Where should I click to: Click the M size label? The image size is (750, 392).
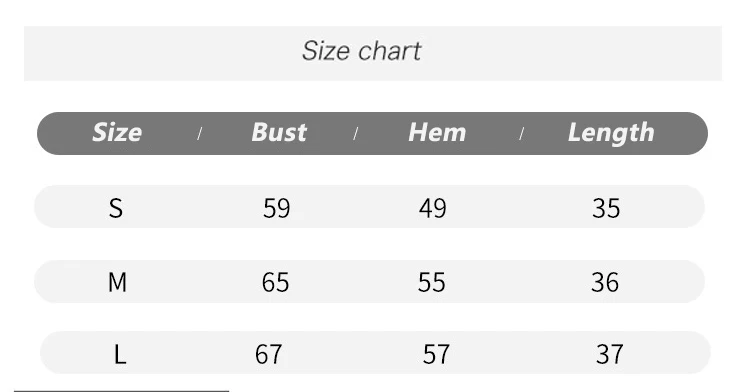point(117,282)
